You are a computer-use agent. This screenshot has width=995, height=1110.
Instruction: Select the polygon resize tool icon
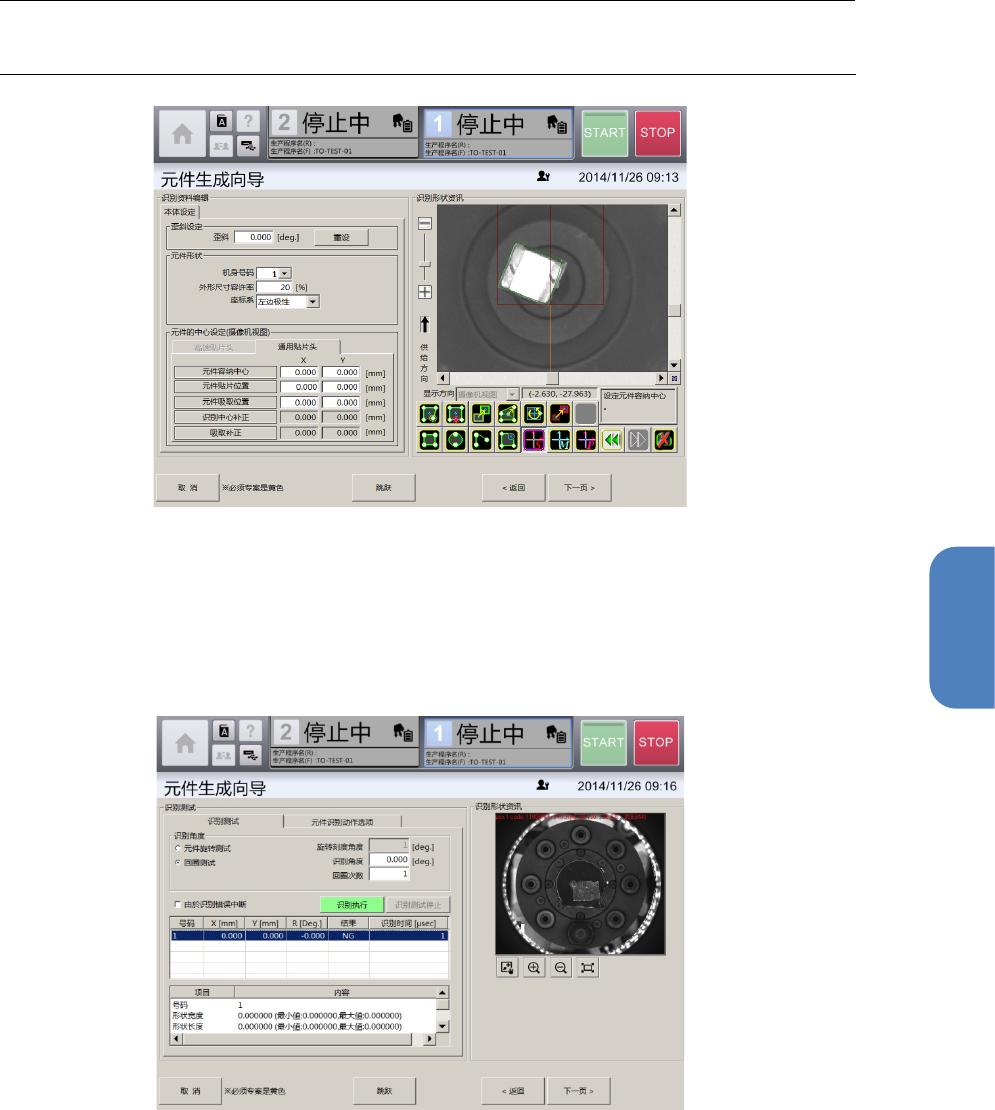pyautogui.click(x=508, y=413)
